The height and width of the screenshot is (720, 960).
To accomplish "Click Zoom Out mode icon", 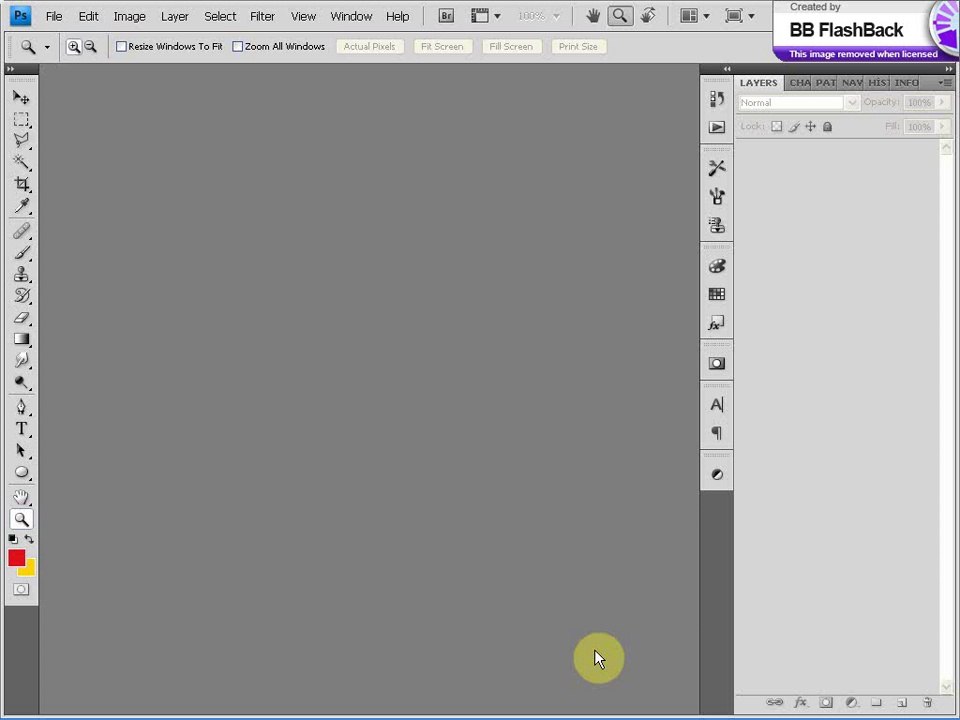I will 90,47.
